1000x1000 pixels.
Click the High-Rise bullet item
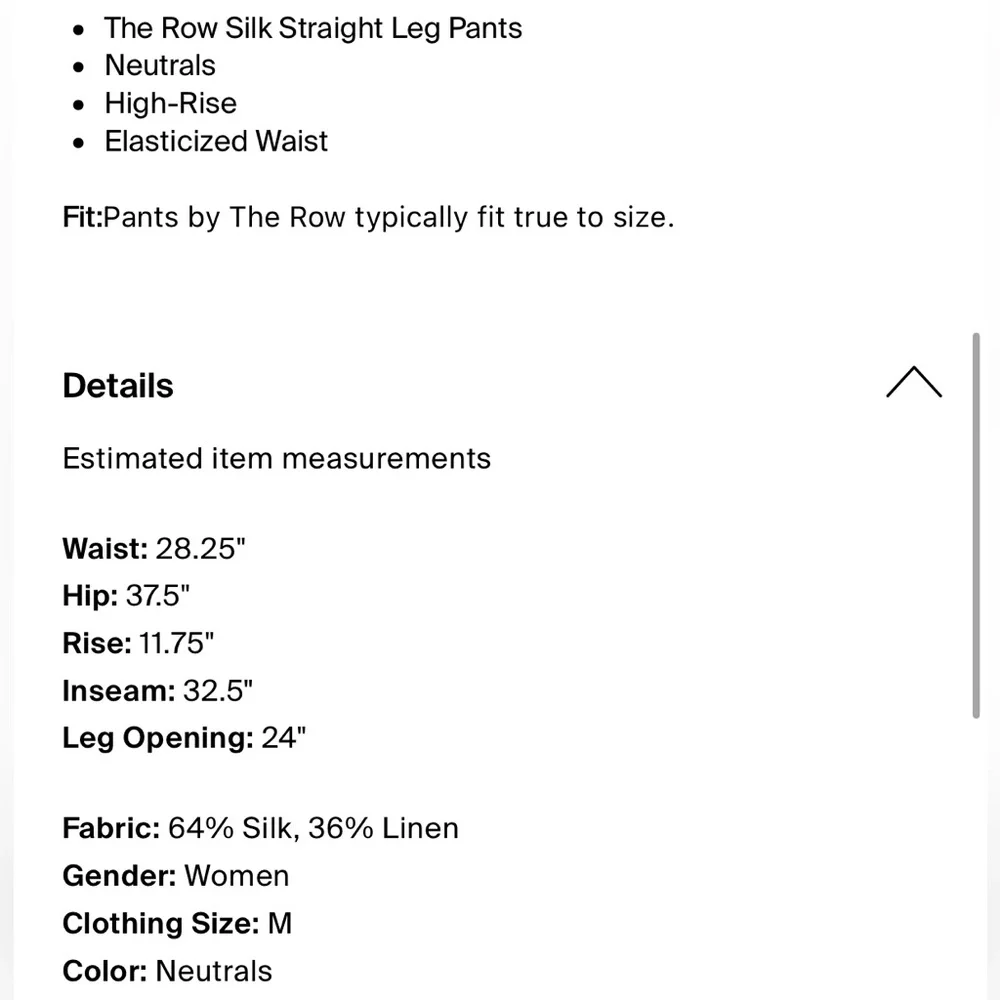(x=171, y=104)
